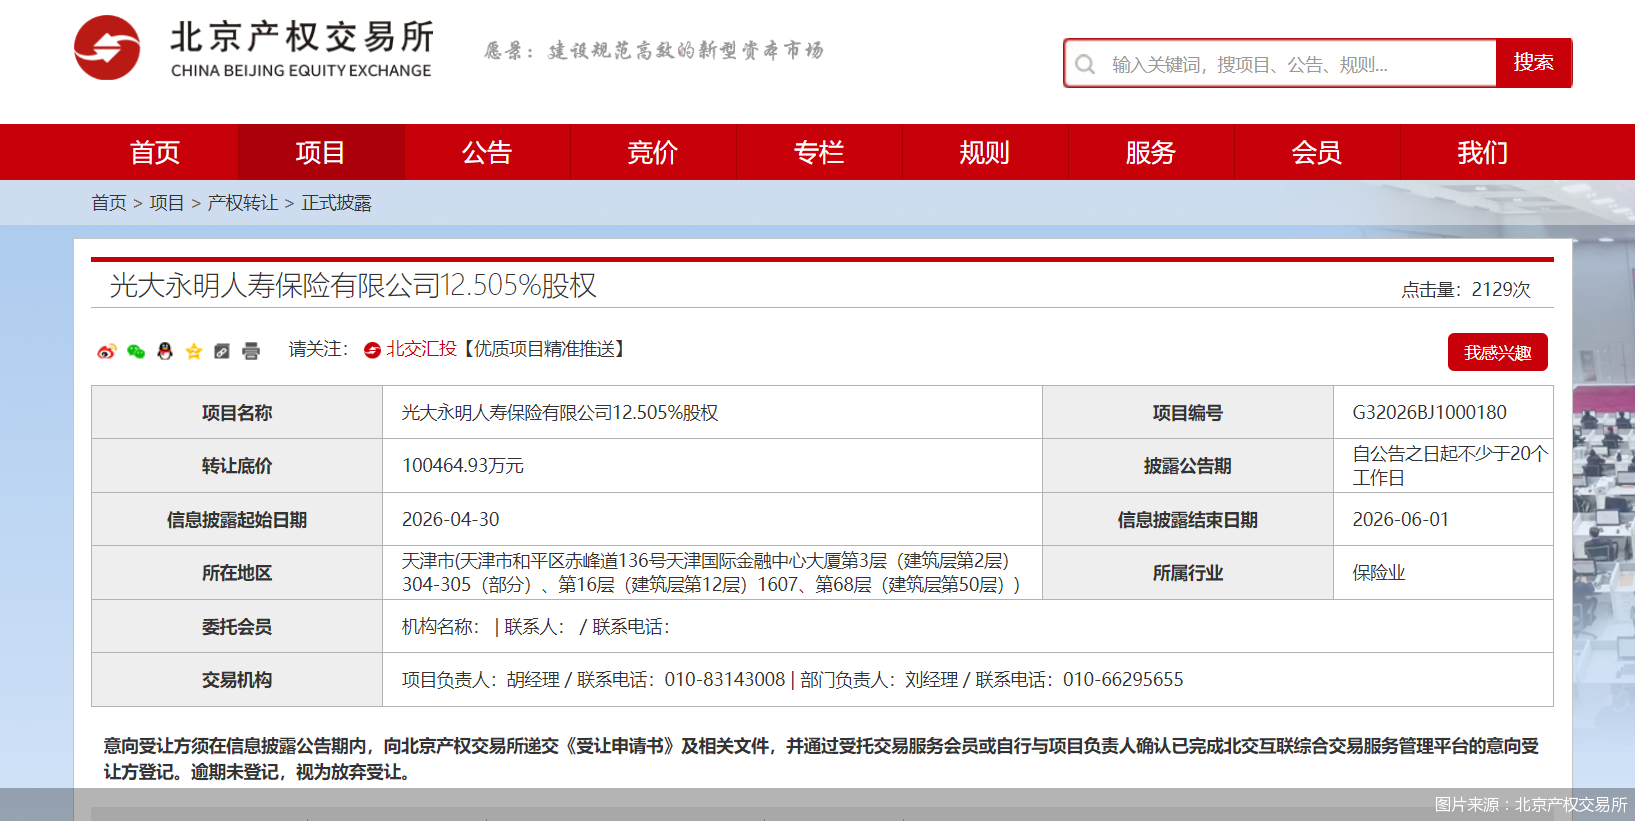The width and height of the screenshot is (1635, 821).
Task: Go to 正式披露 in the breadcrumb
Action: [336, 203]
